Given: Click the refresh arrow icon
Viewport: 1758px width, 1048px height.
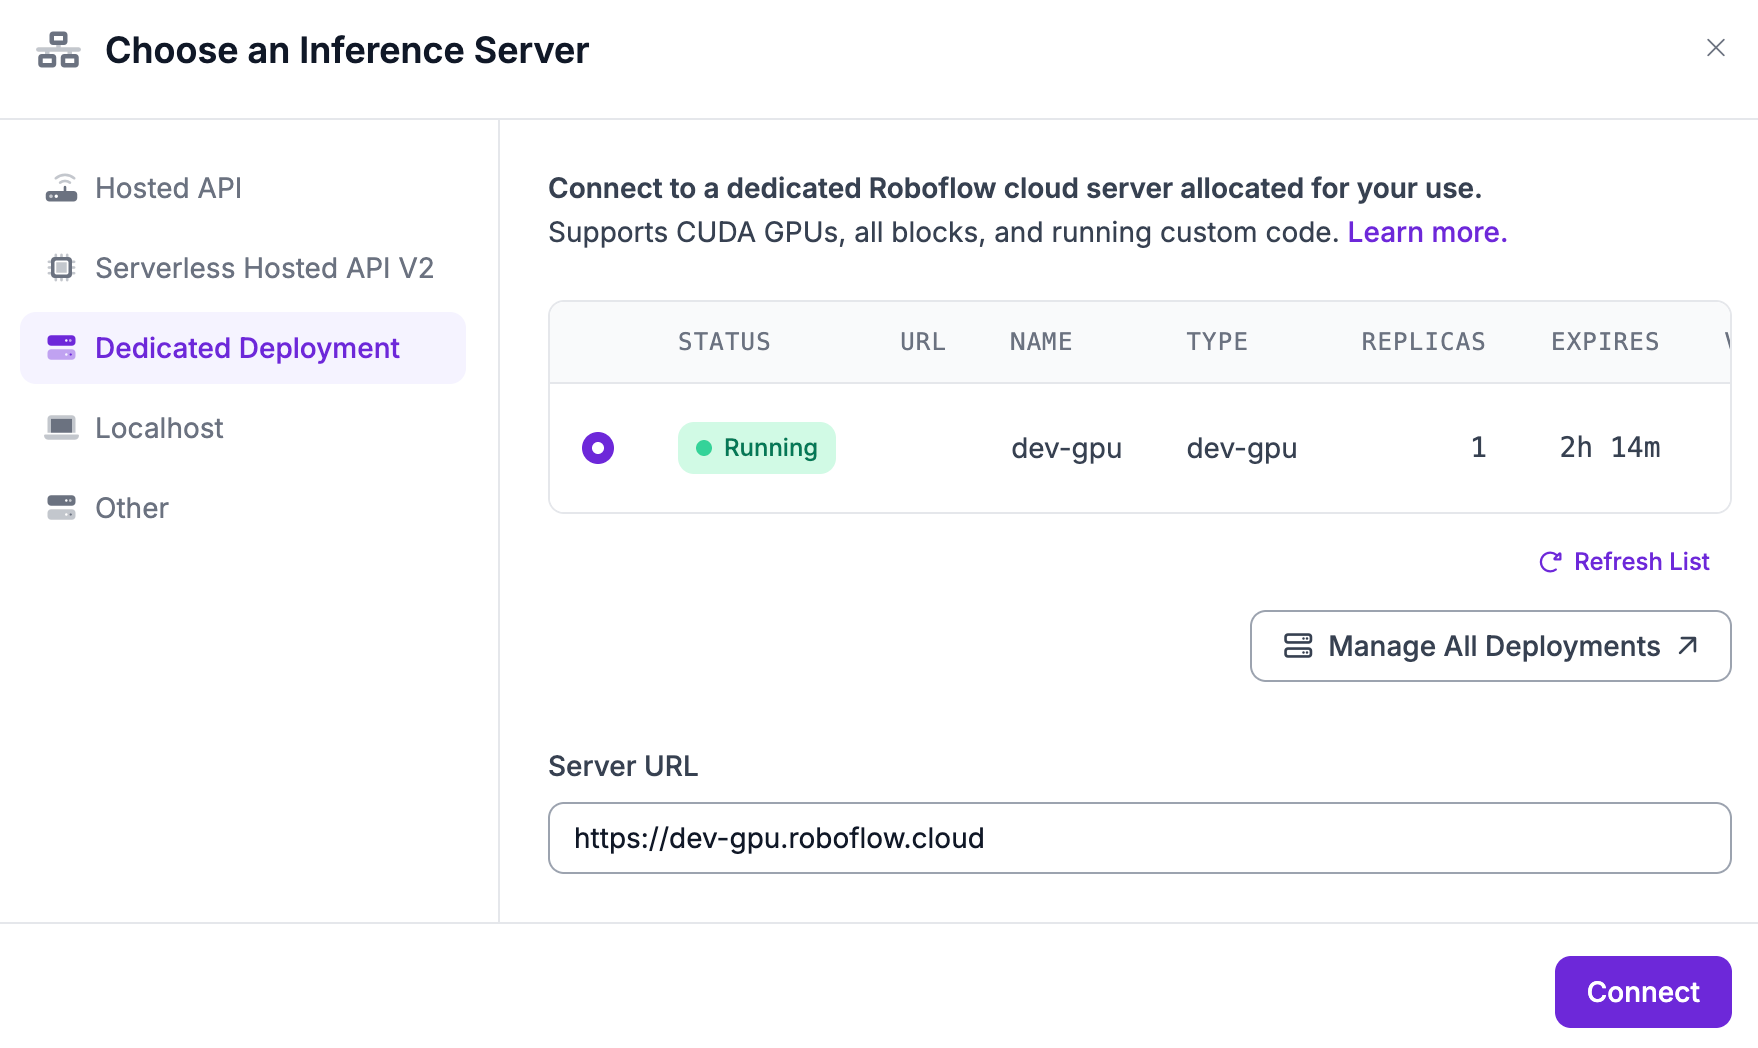Looking at the screenshot, I should pos(1550,562).
